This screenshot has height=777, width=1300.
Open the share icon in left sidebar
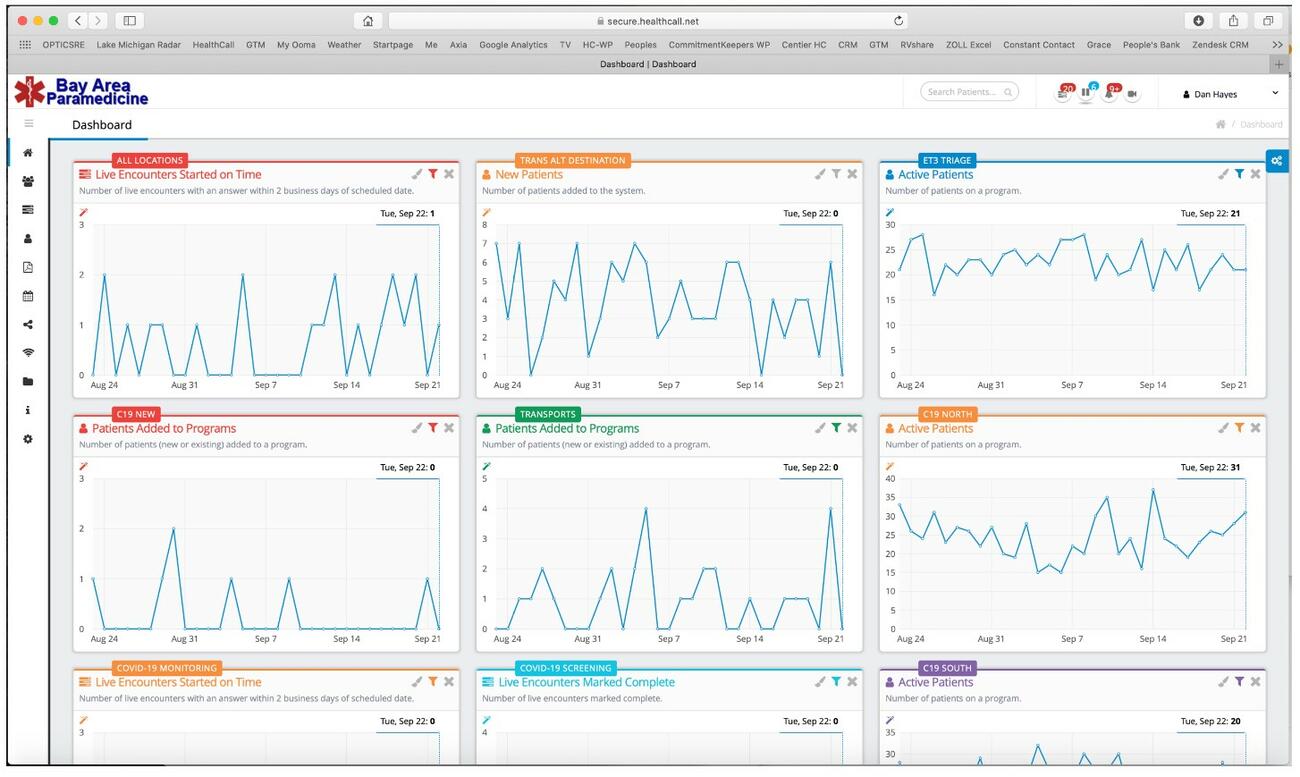point(28,324)
